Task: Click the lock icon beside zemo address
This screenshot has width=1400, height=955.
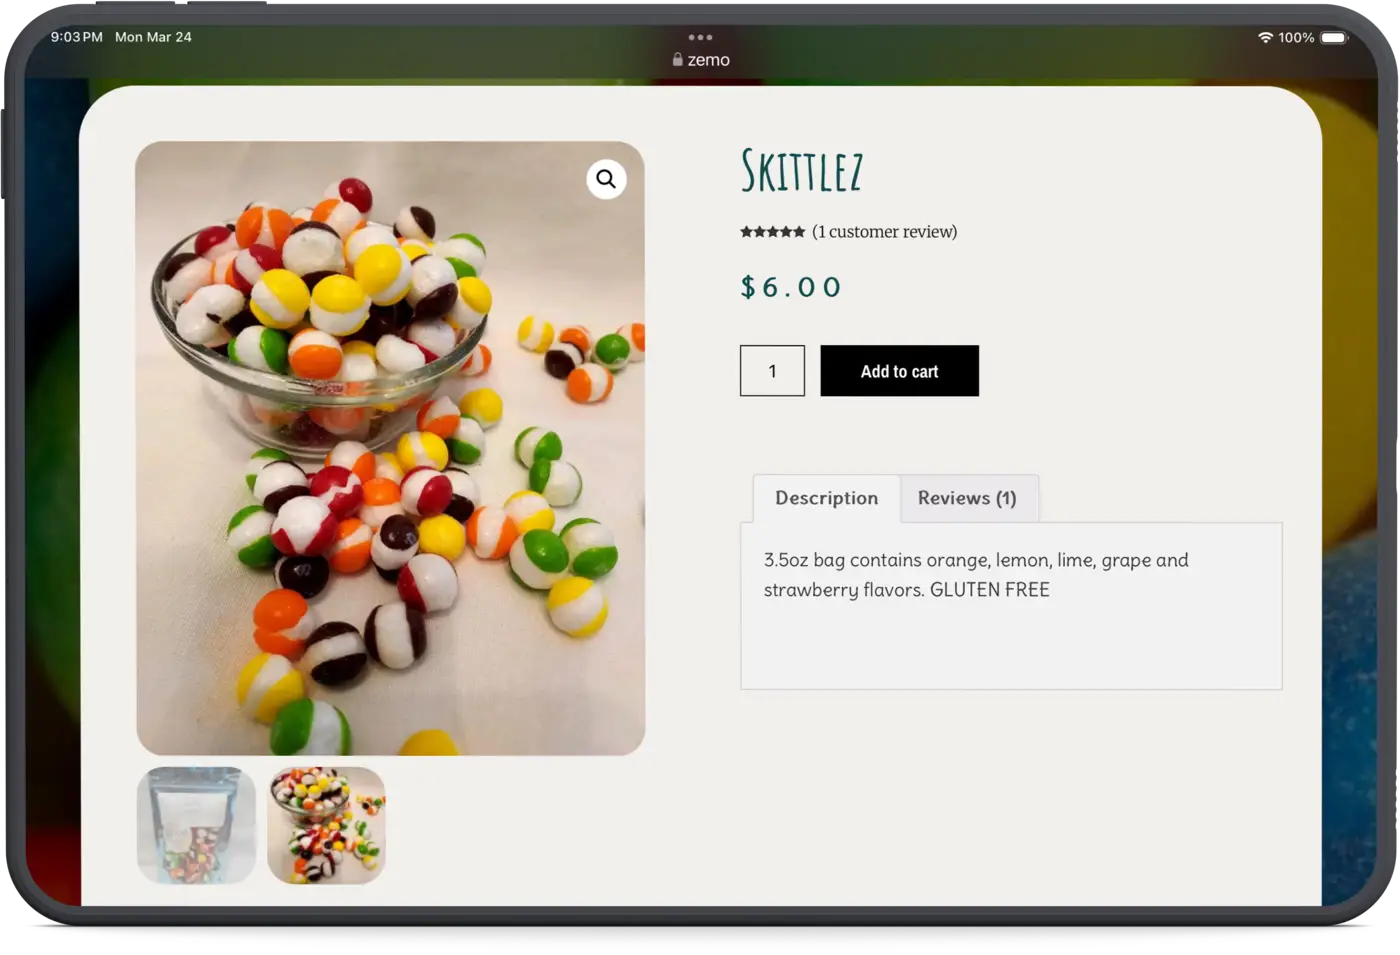Action: coord(678,60)
